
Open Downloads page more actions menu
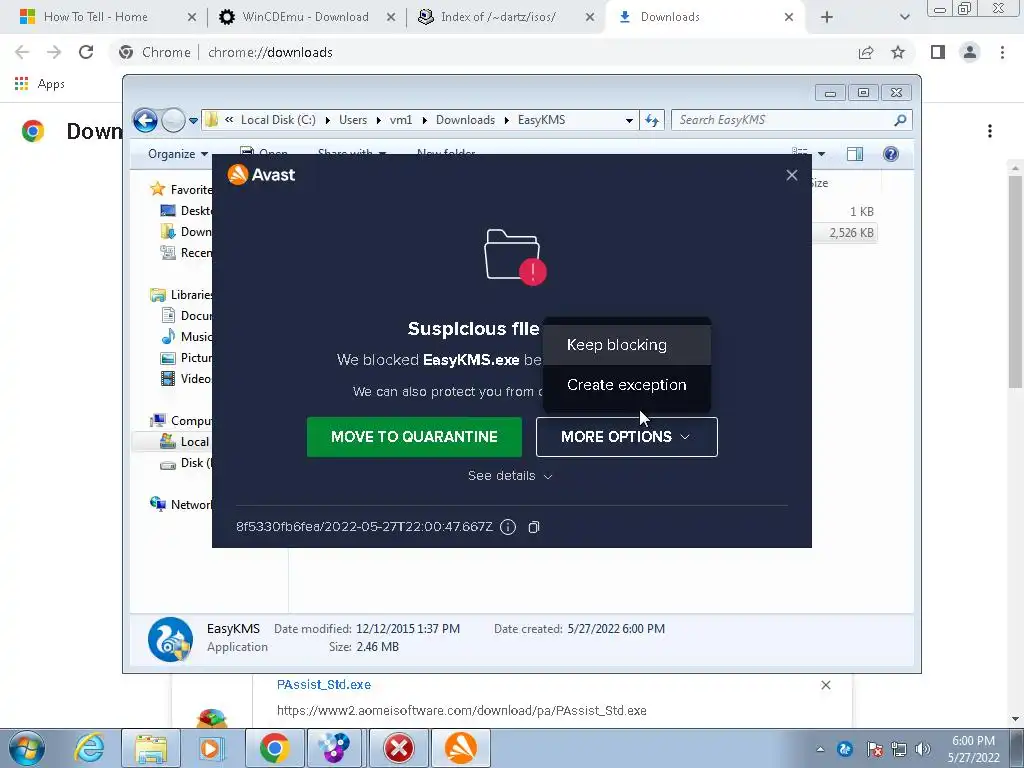click(990, 131)
